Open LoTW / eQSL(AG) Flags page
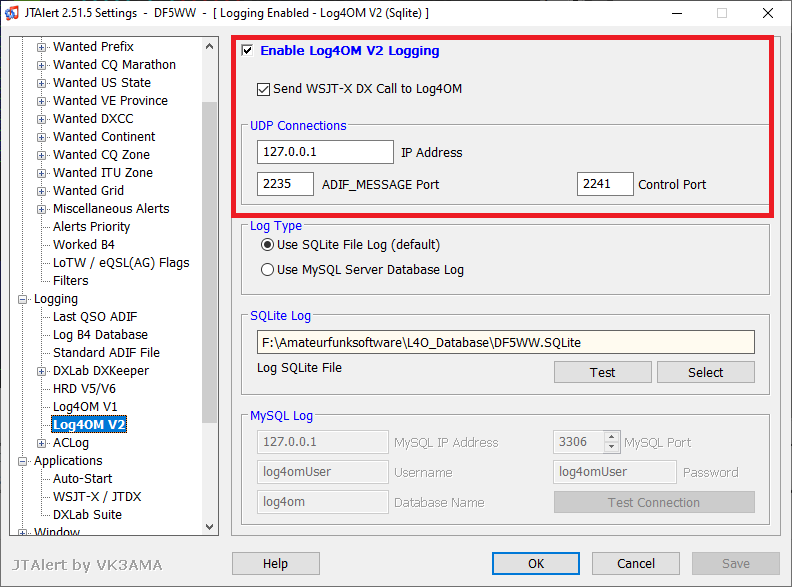792x587 pixels. [121, 263]
